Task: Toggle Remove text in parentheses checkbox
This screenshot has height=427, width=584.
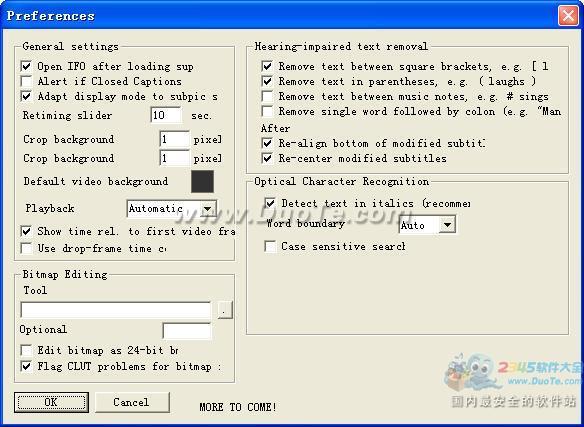Action: [x=267, y=81]
